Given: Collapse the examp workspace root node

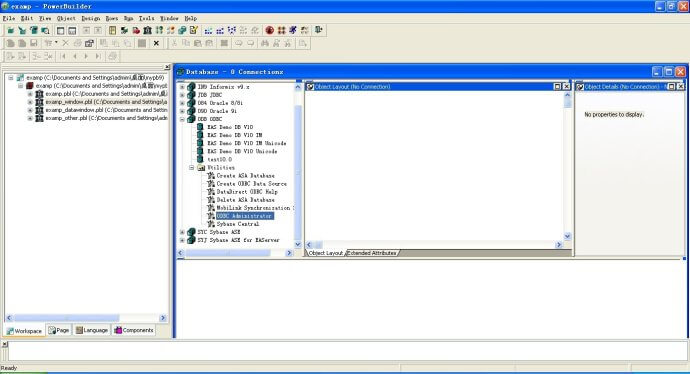Looking at the screenshot, I should pos(11,77).
